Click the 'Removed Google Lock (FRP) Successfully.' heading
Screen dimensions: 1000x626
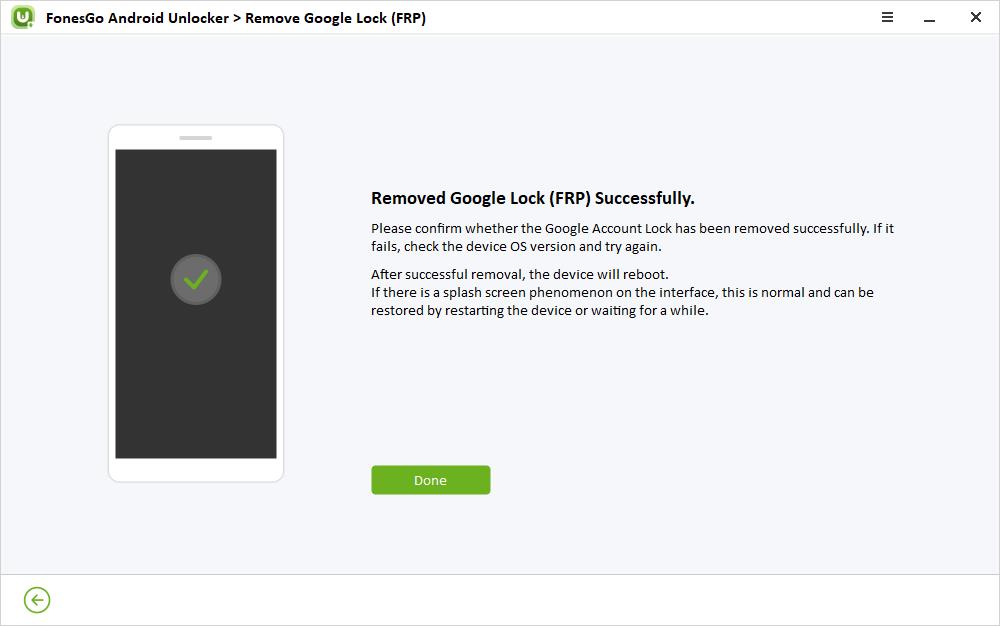click(x=533, y=198)
